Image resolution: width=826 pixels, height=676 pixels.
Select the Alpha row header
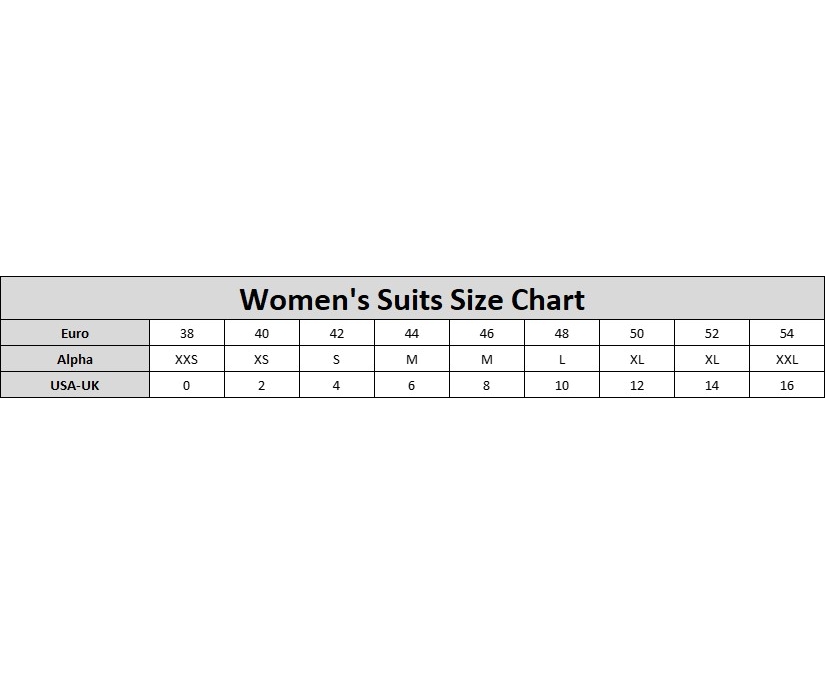click(x=75, y=360)
